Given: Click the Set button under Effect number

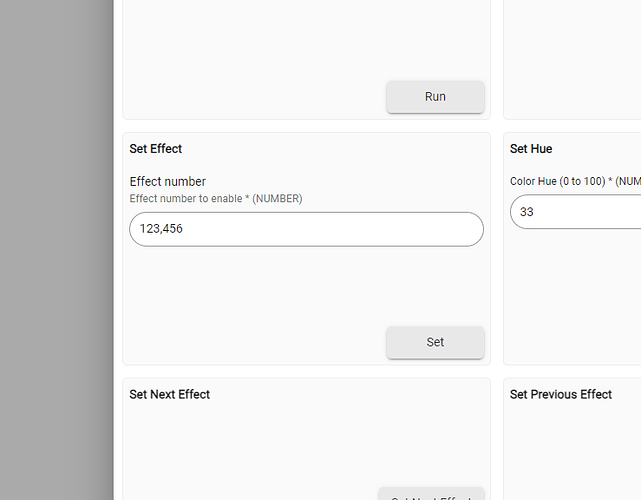Looking at the screenshot, I should click(435, 342).
